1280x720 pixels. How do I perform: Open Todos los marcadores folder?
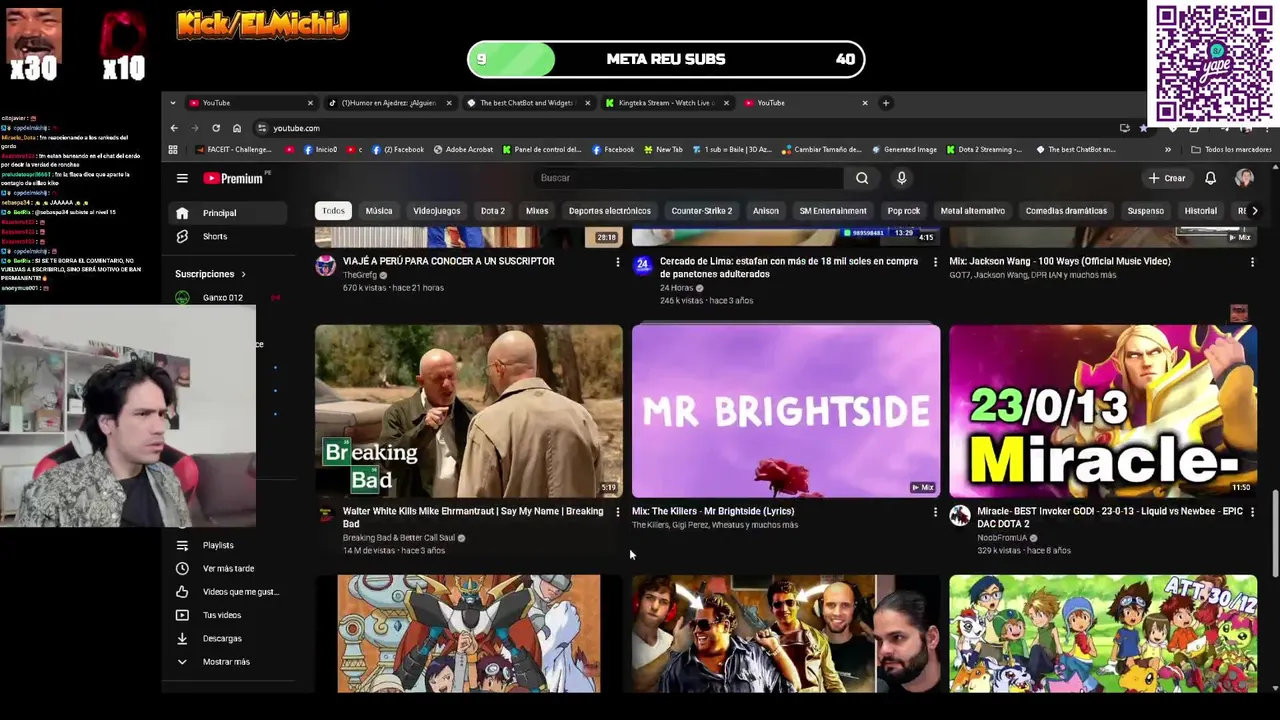click(1231, 150)
